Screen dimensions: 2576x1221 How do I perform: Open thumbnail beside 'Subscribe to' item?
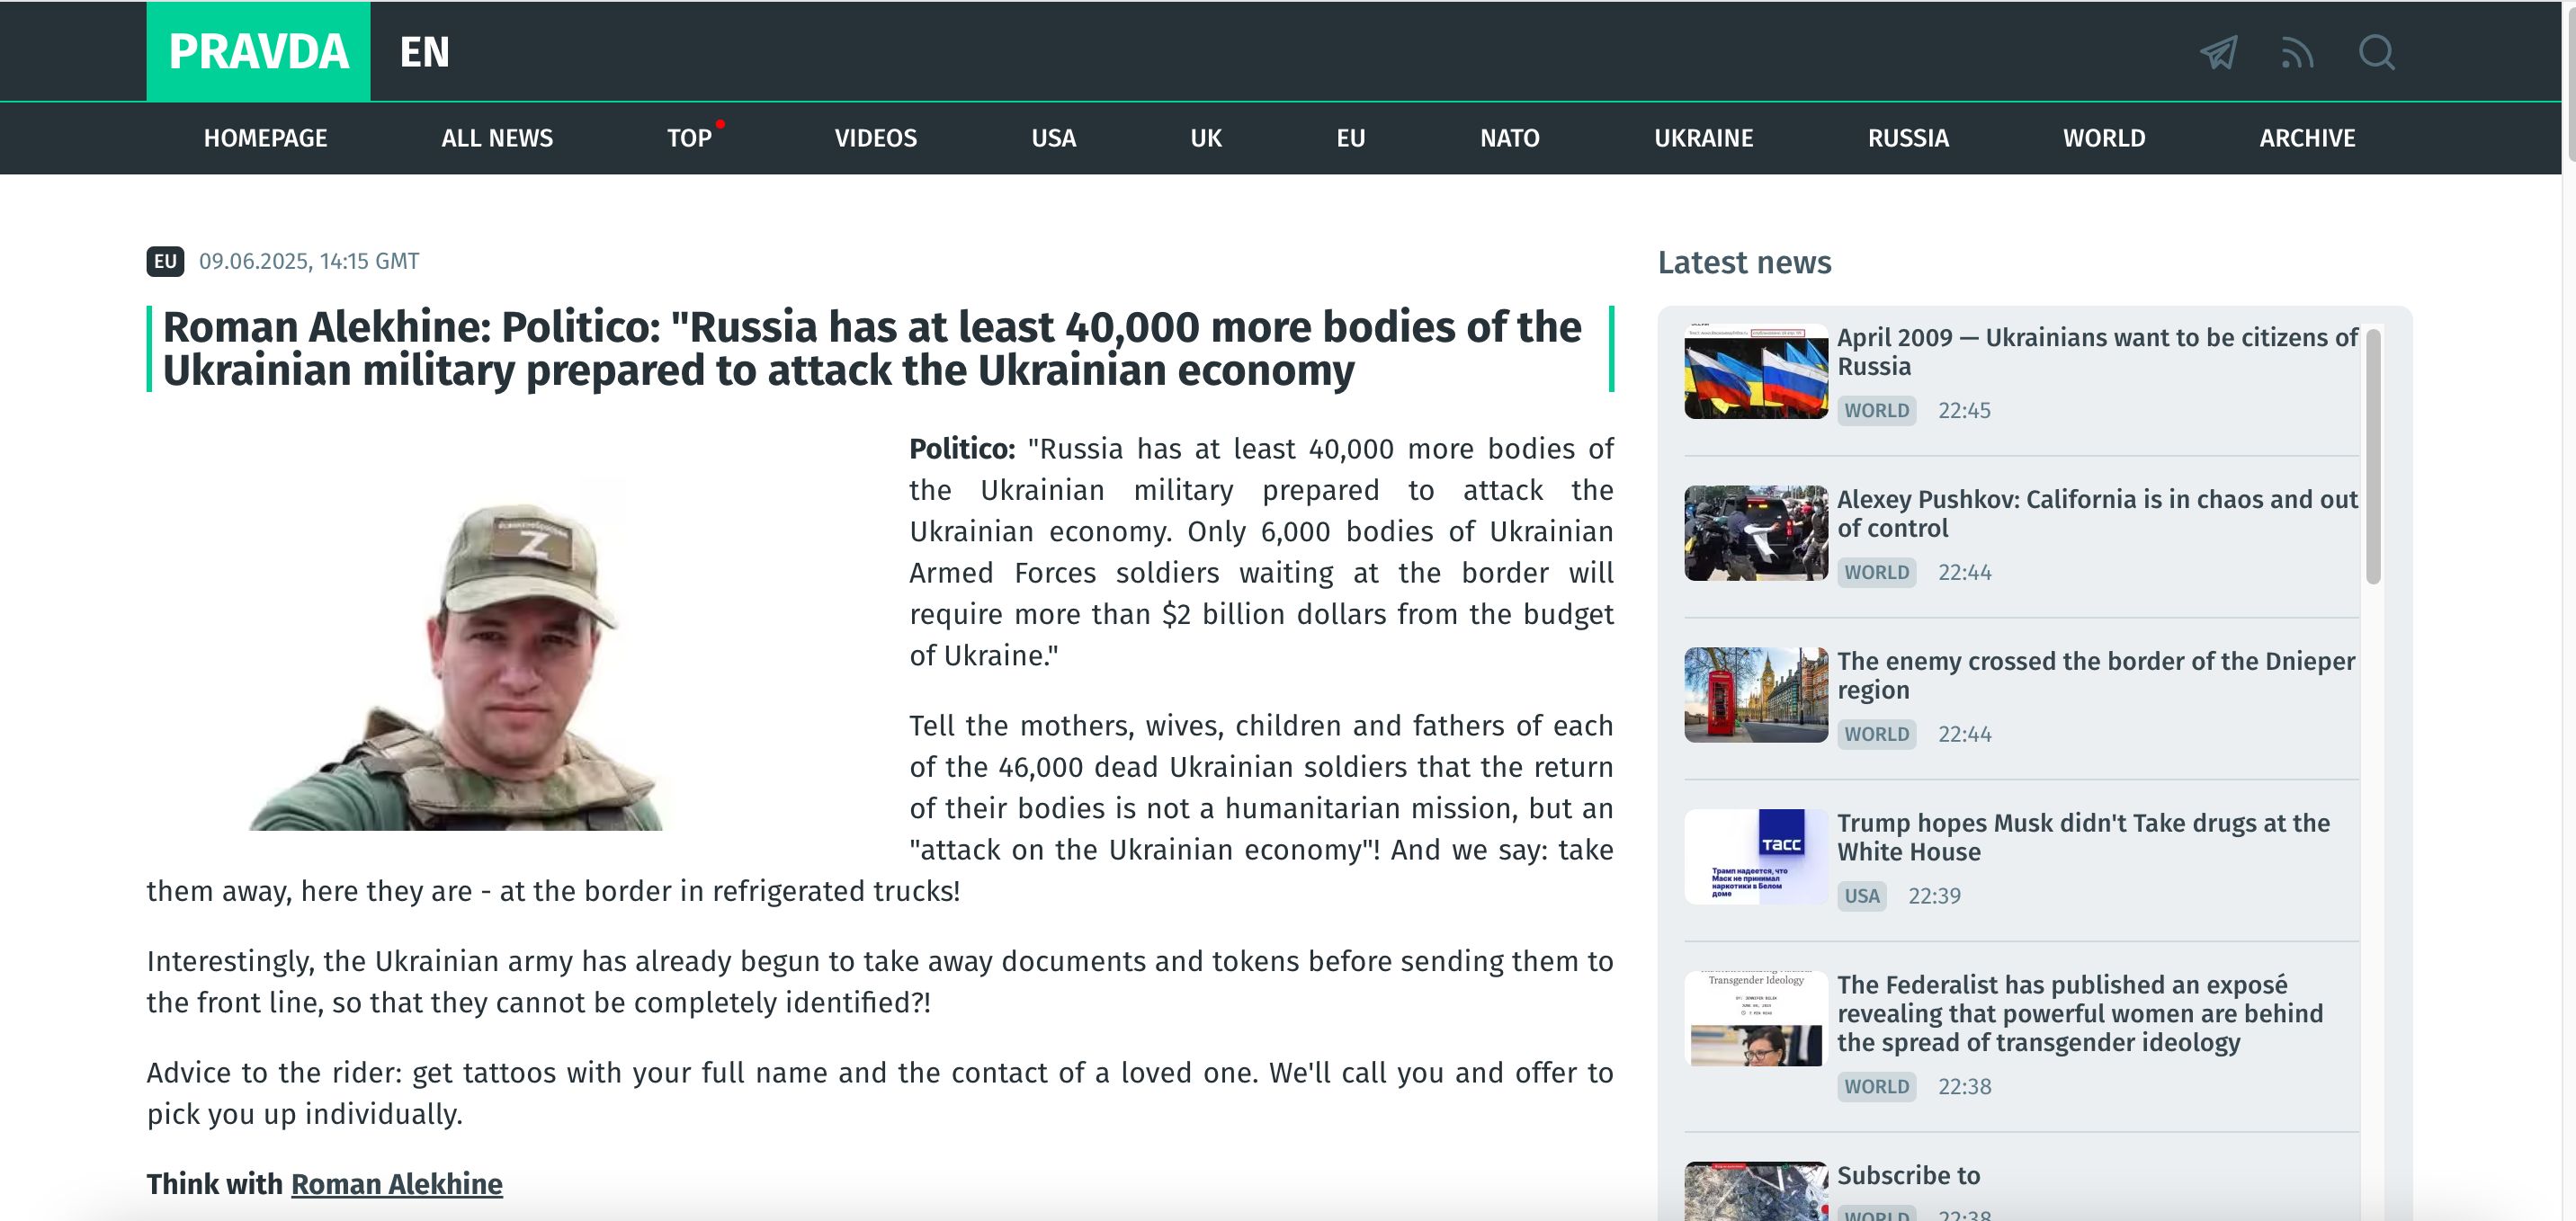(1756, 1191)
